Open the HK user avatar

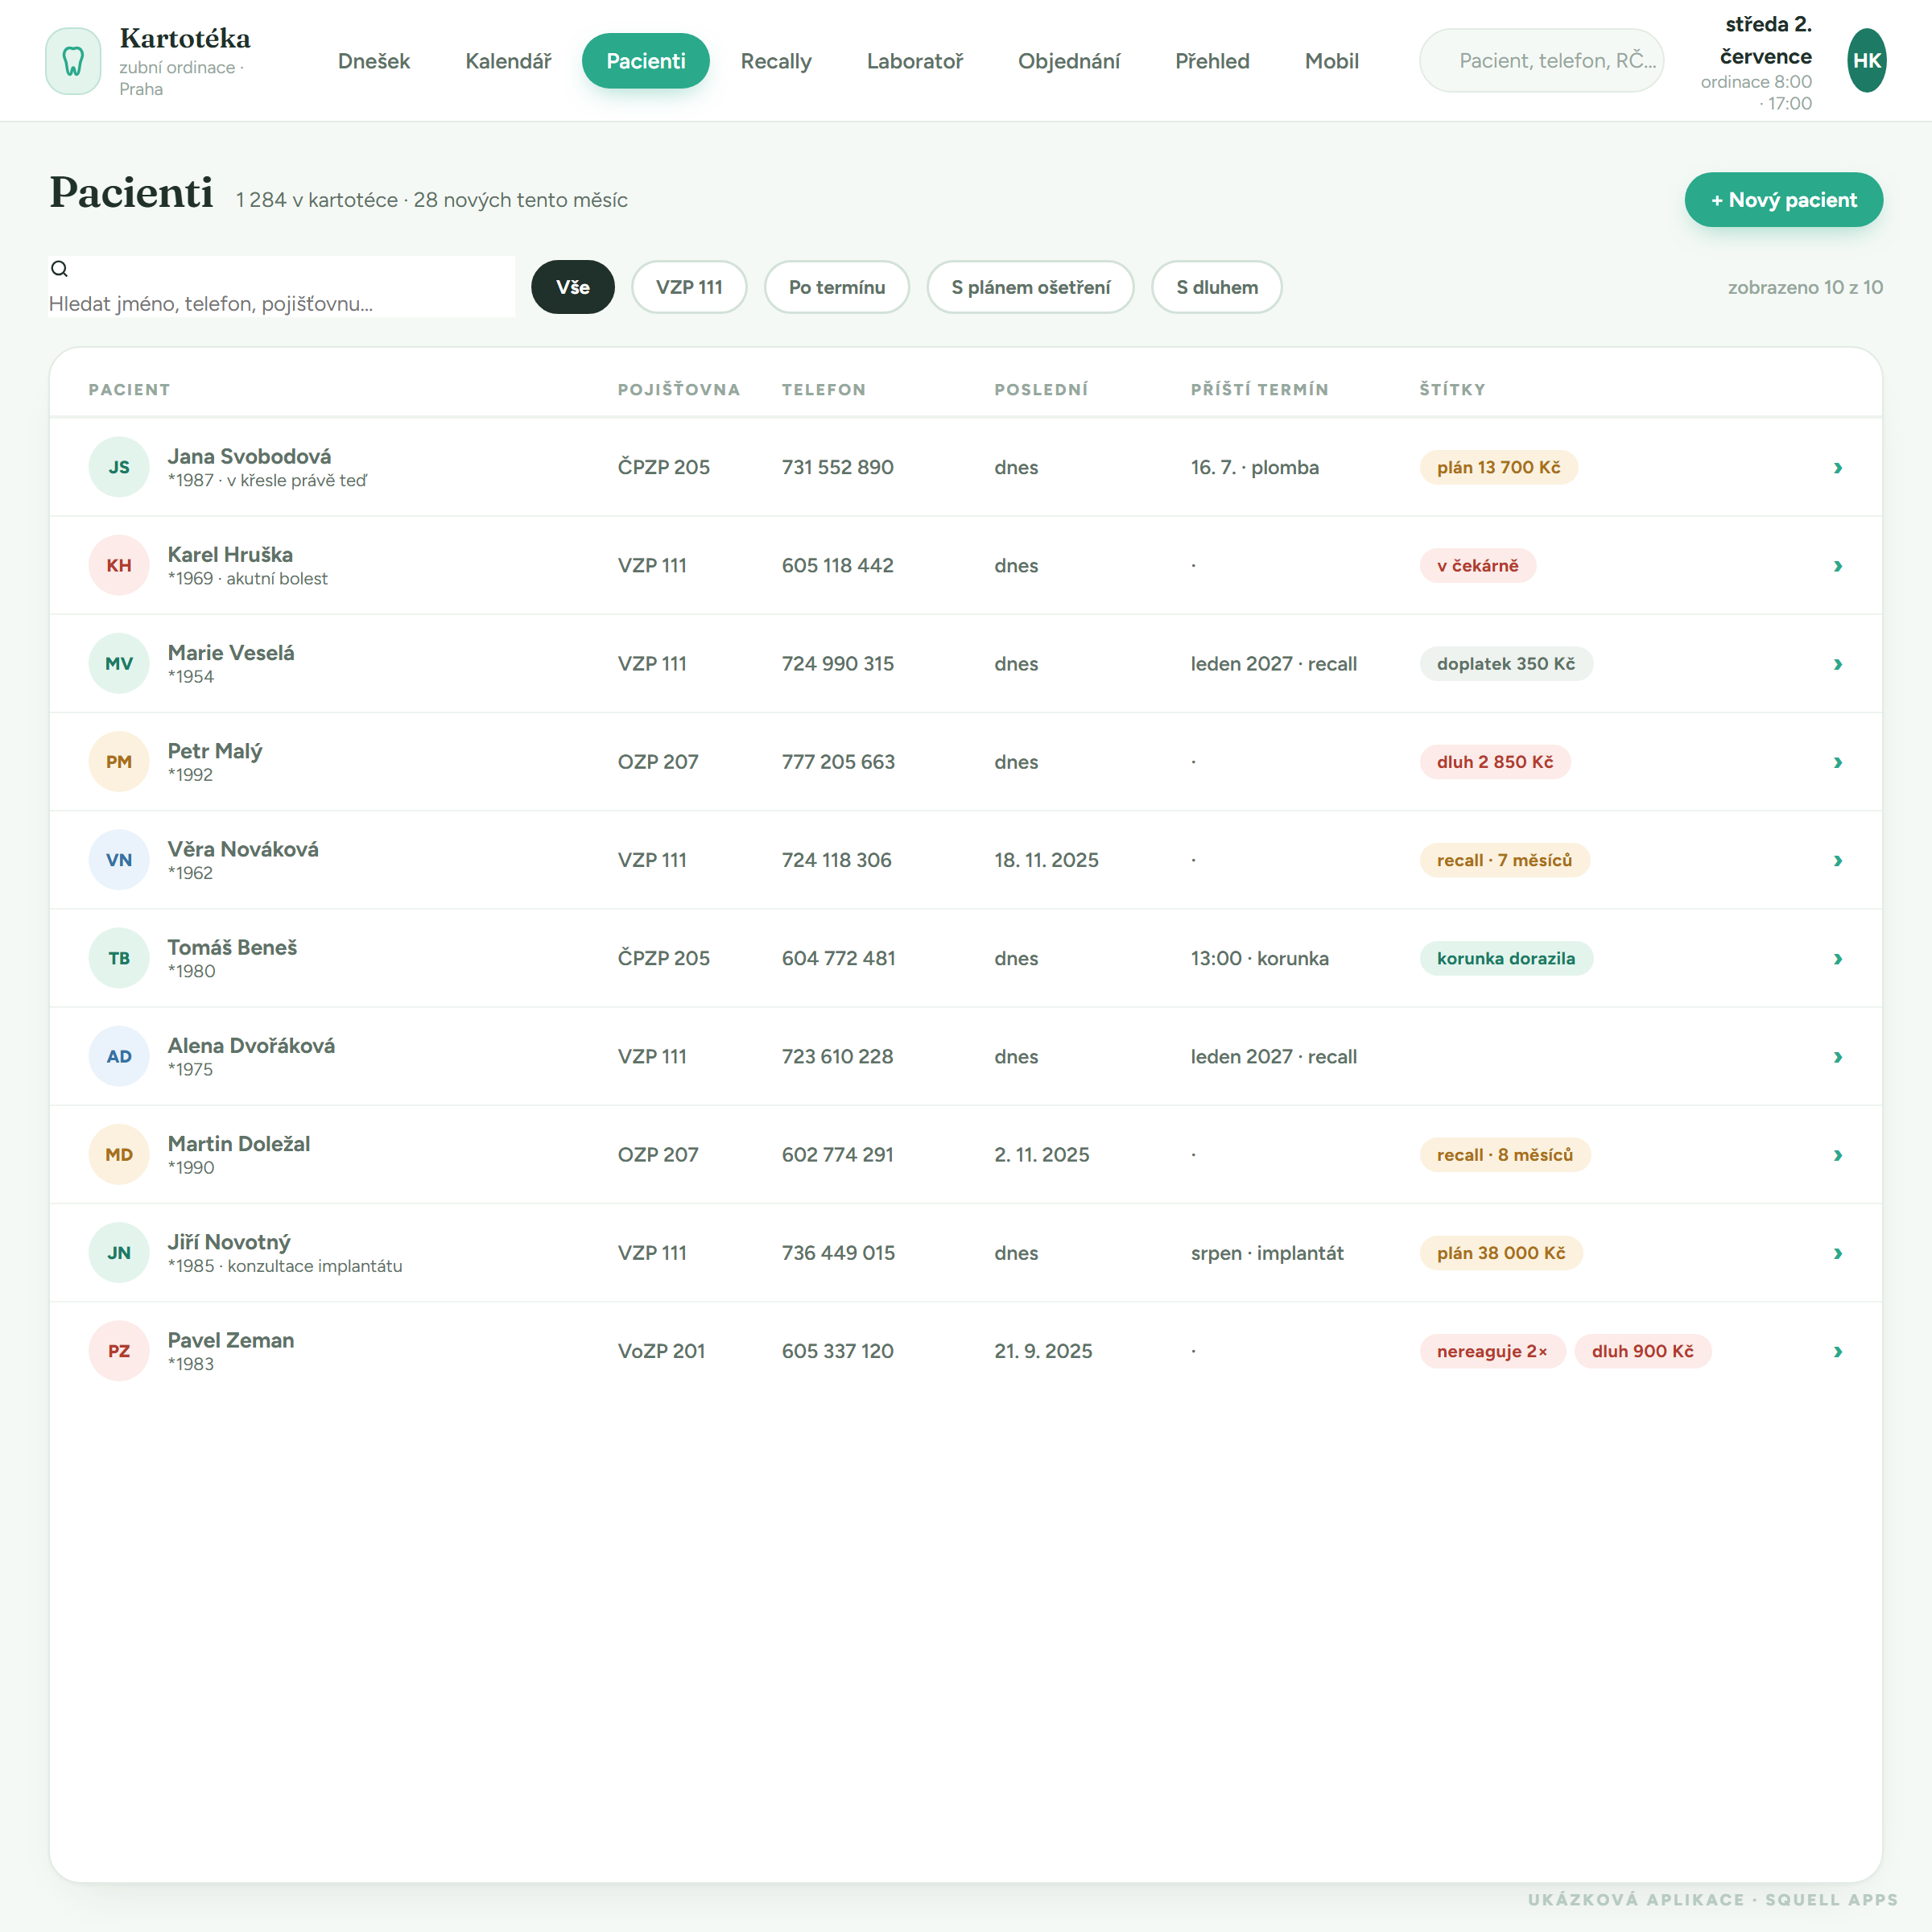point(1866,61)
